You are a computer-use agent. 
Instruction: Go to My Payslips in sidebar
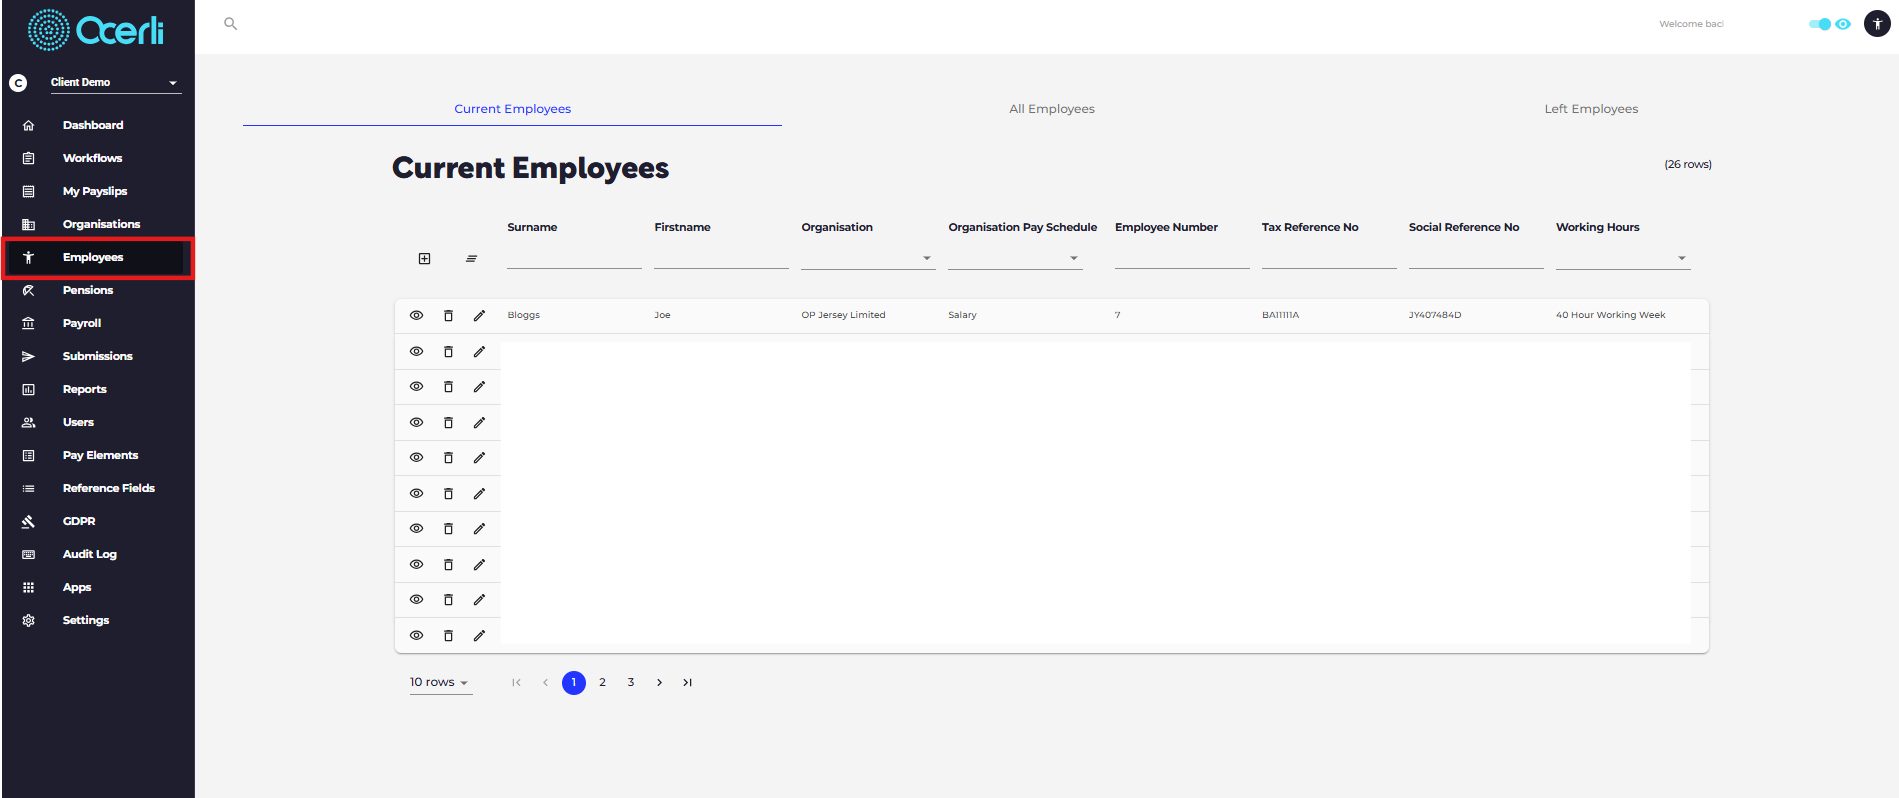point(95,191)
